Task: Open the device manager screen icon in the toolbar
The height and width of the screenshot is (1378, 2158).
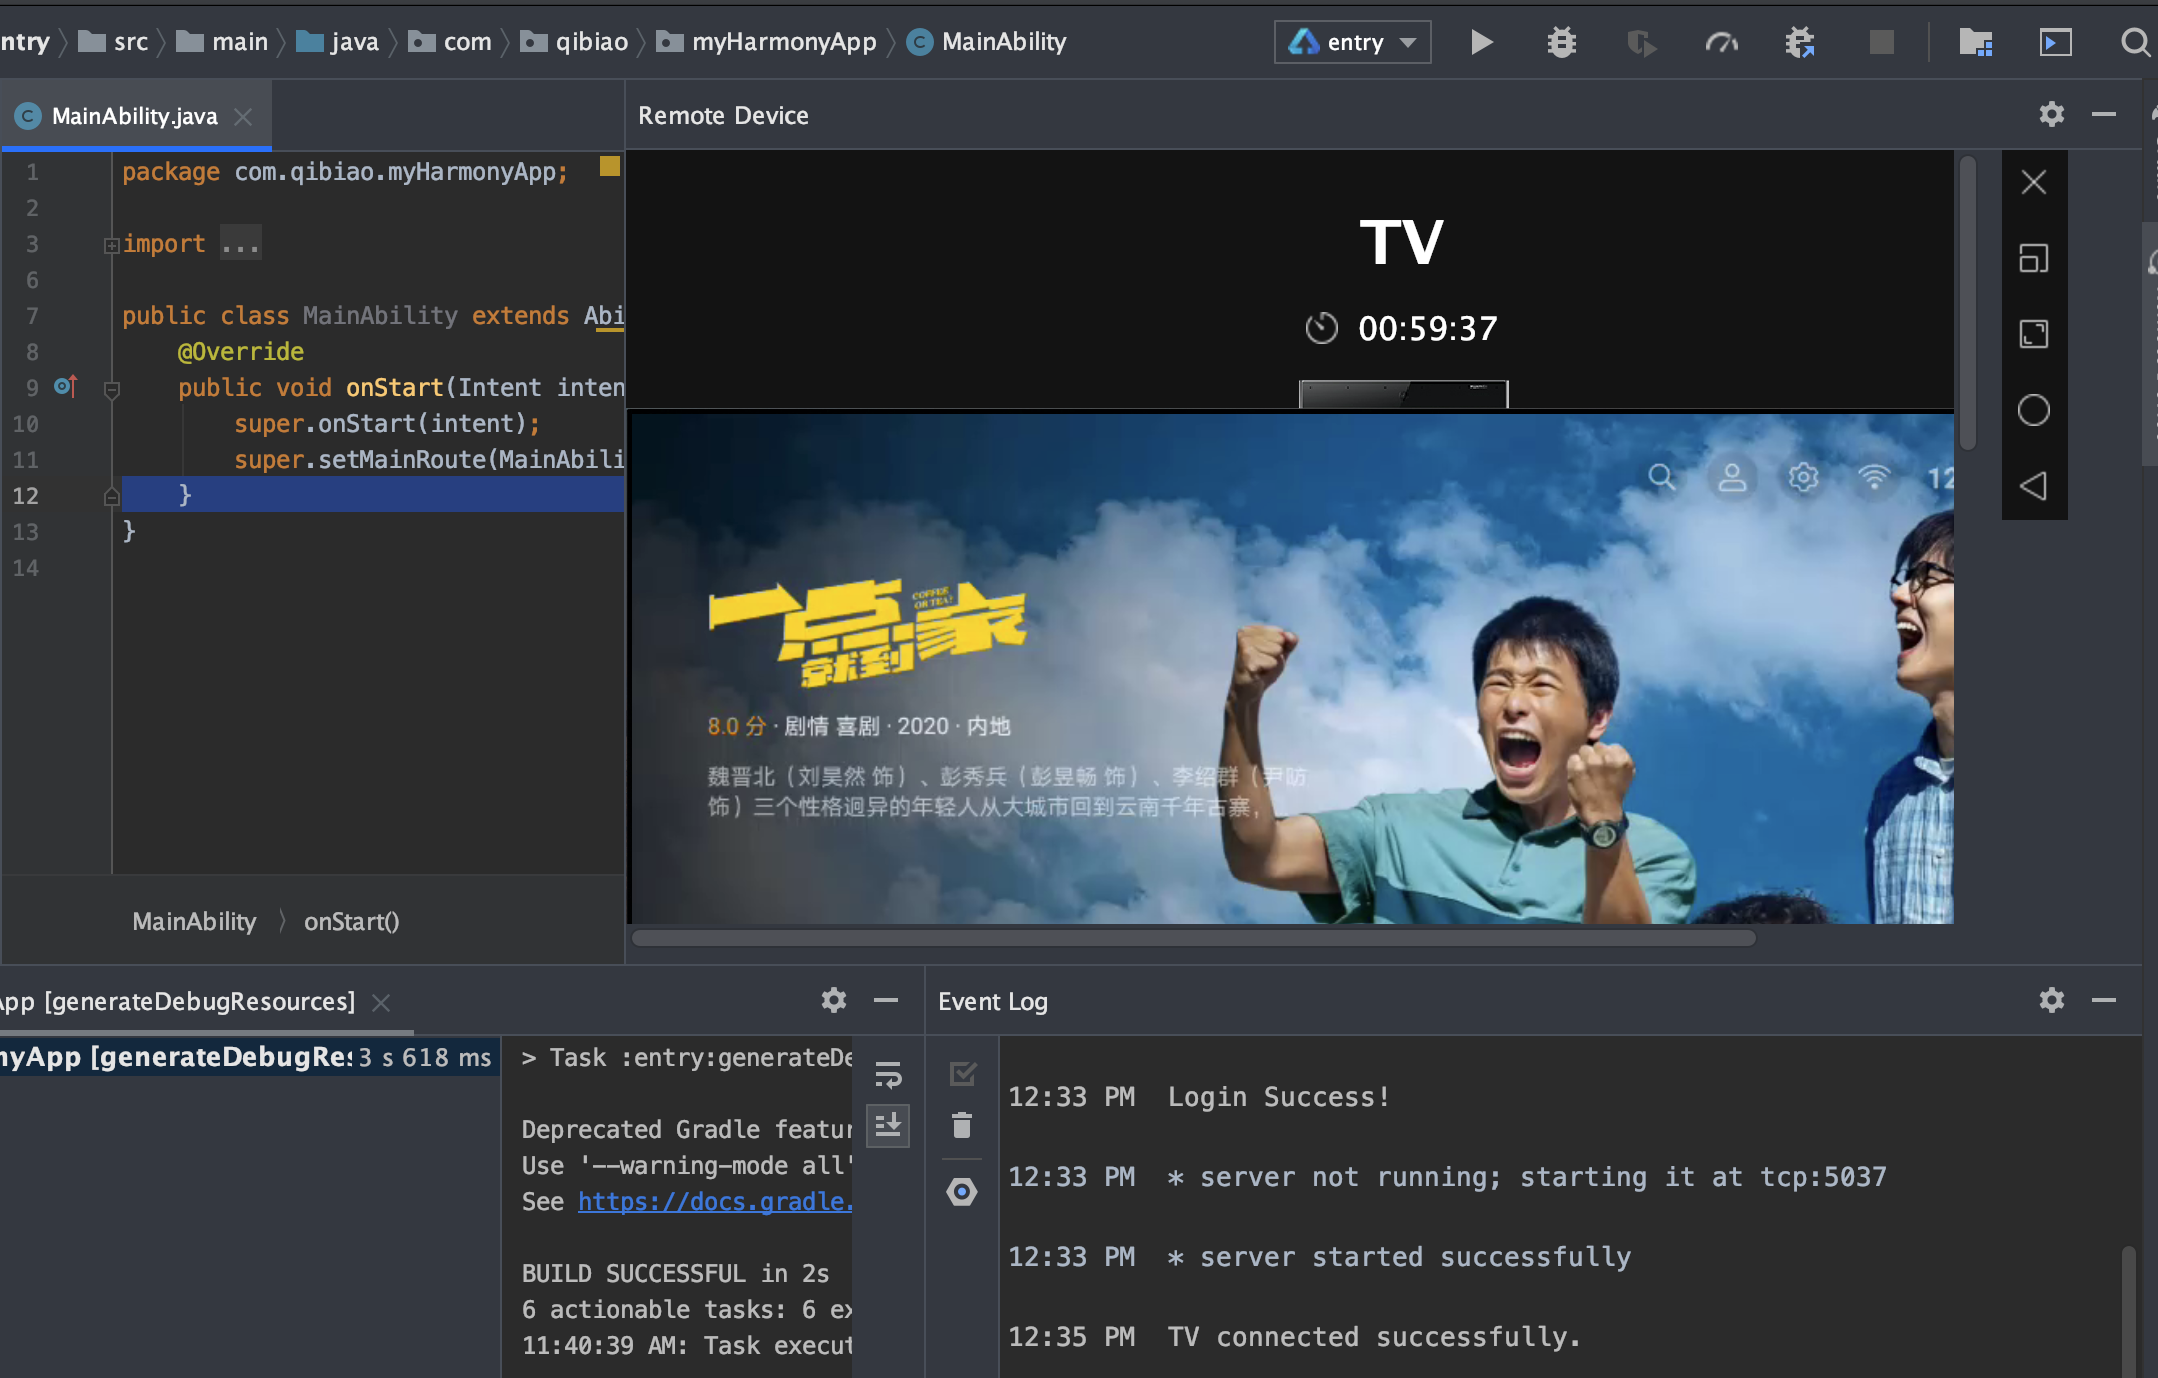Action: [2055, 42]
